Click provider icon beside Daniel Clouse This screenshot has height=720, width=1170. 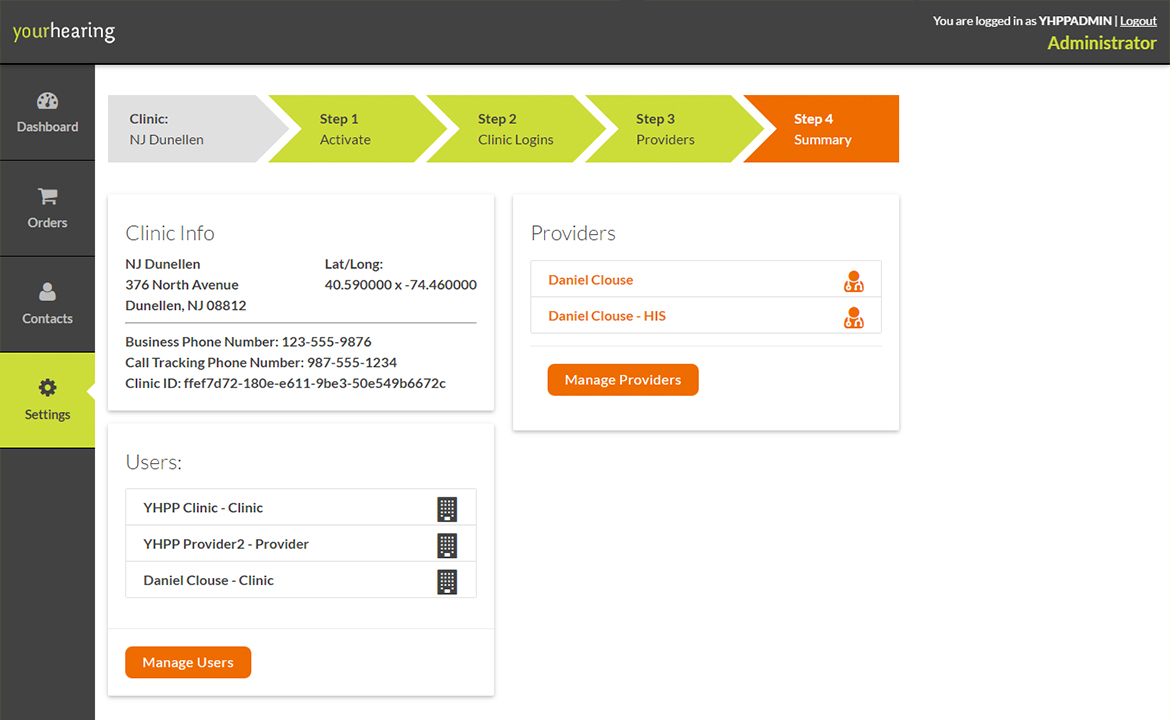[x=854, y=281]
